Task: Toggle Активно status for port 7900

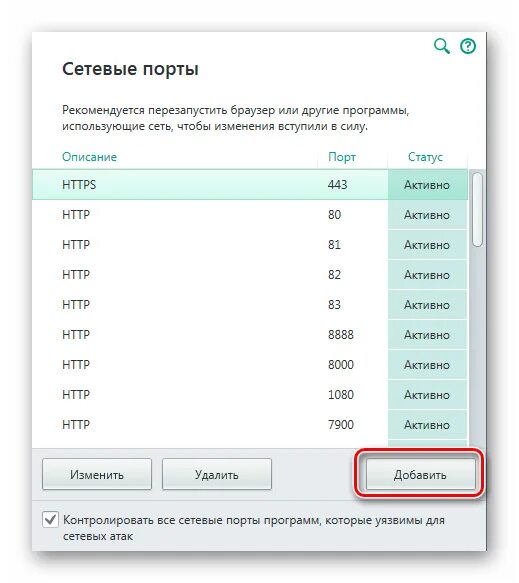Action: [x=427, y=425]
